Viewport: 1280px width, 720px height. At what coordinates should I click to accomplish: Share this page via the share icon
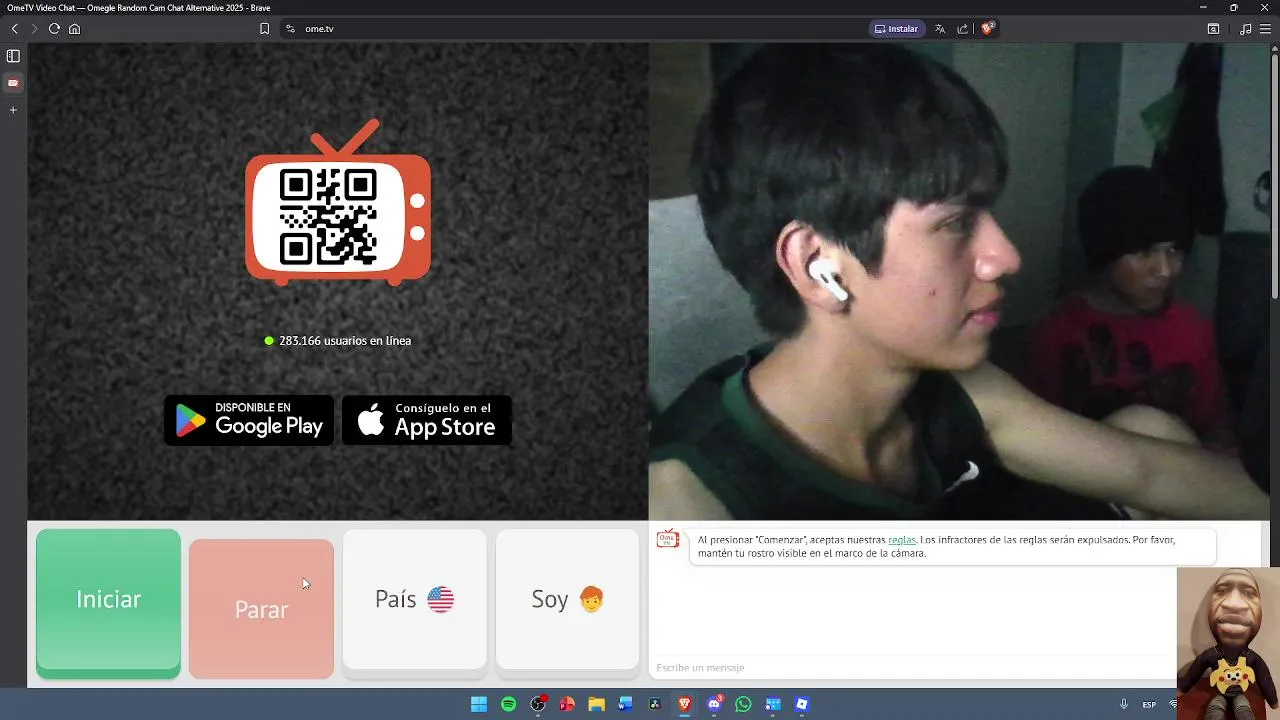coord(963,29)
